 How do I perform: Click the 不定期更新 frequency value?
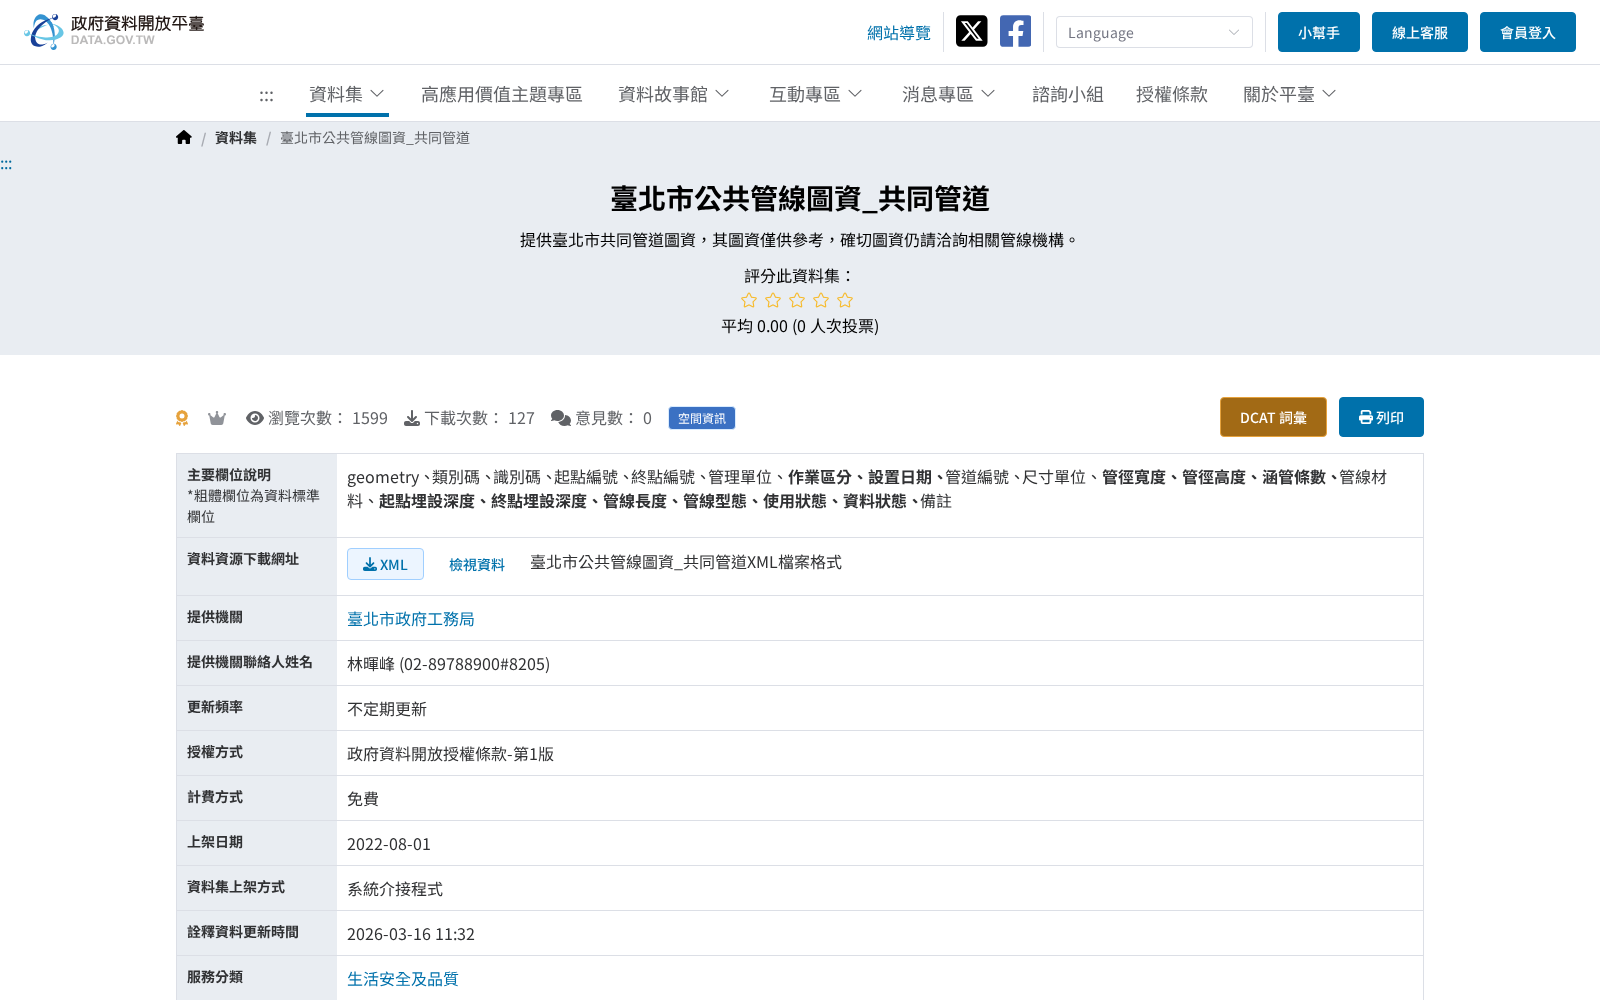point(387,709)
